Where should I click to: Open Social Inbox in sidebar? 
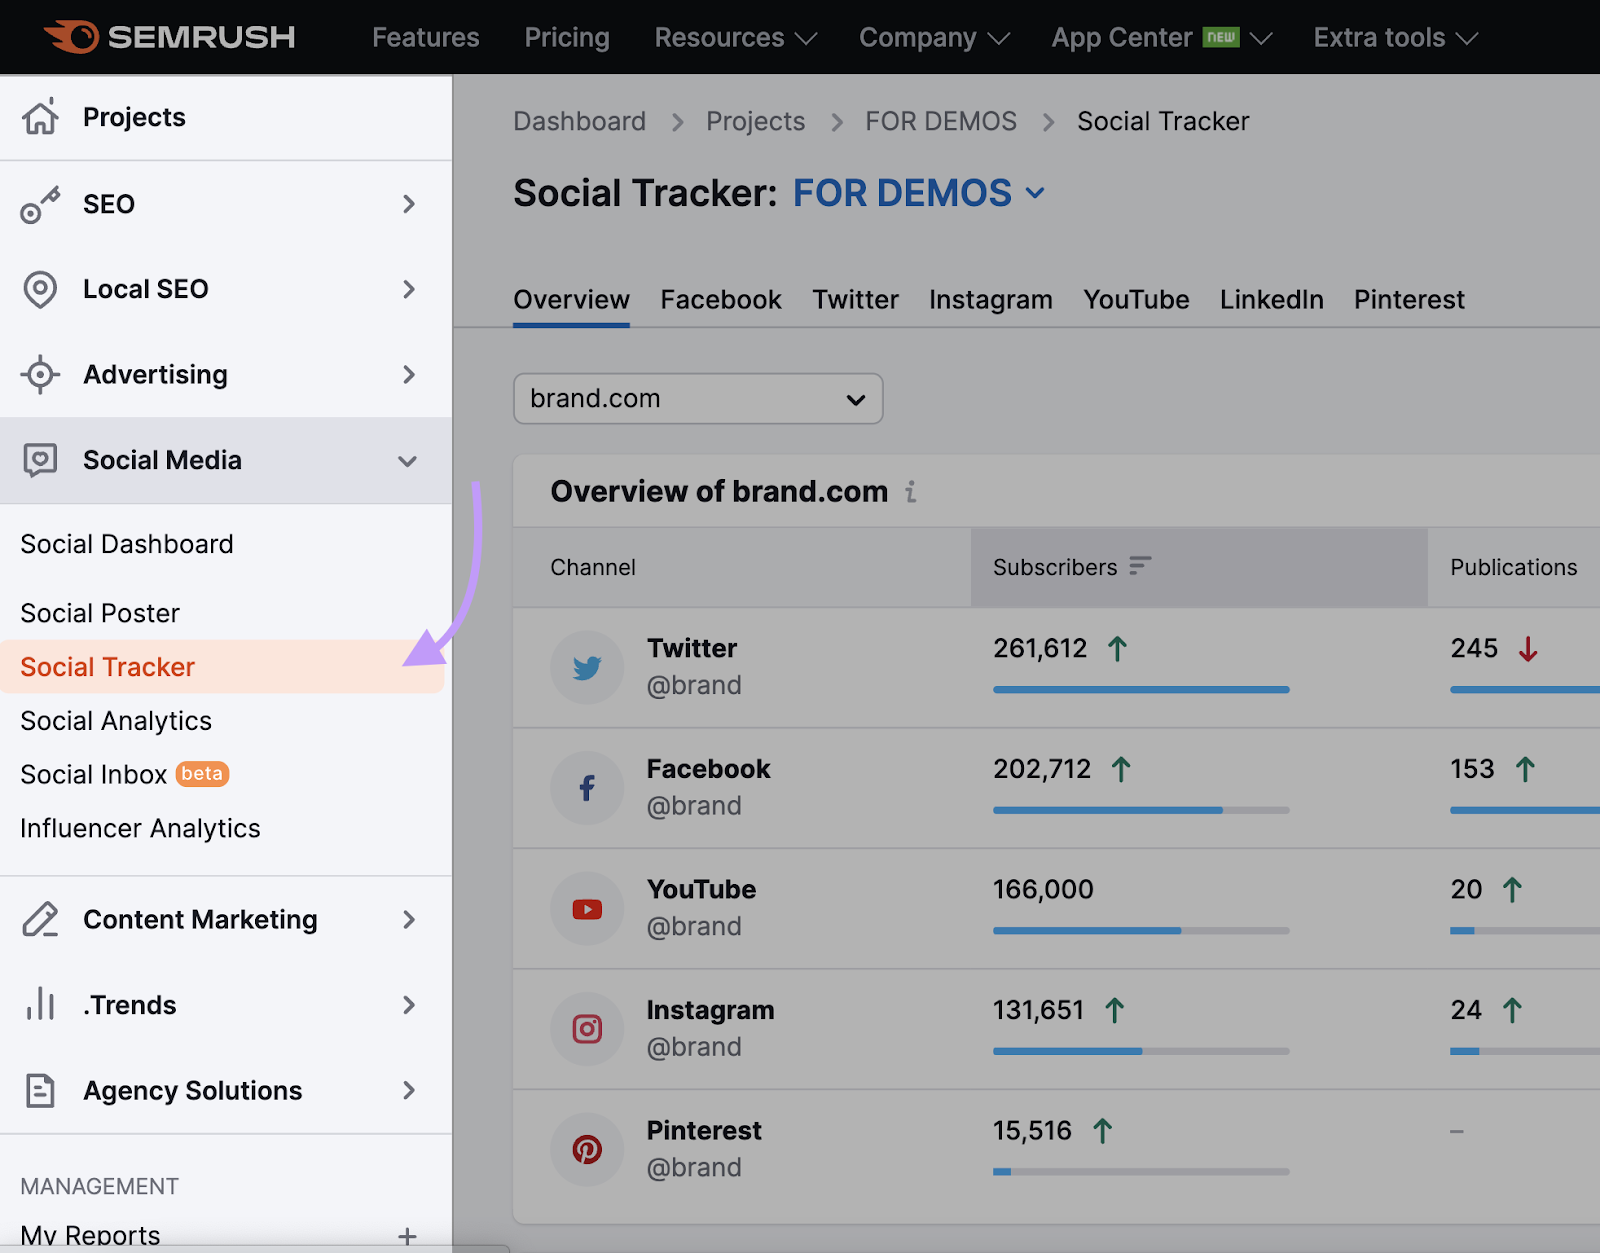[94, 775]
